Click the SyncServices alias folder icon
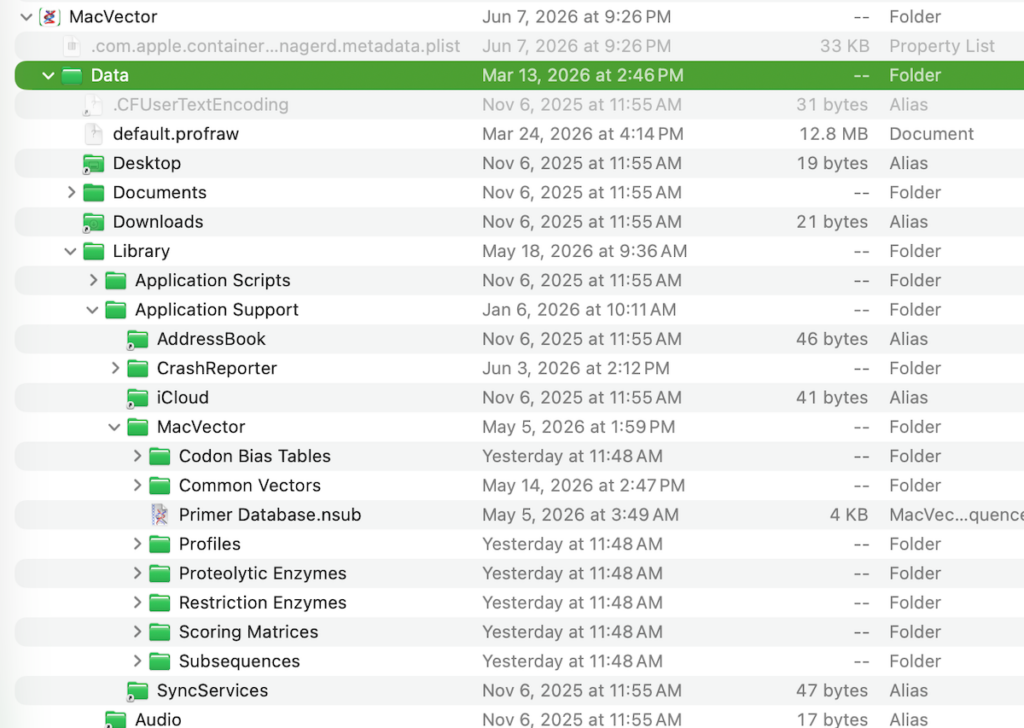1024x728 pixels. 138,691
